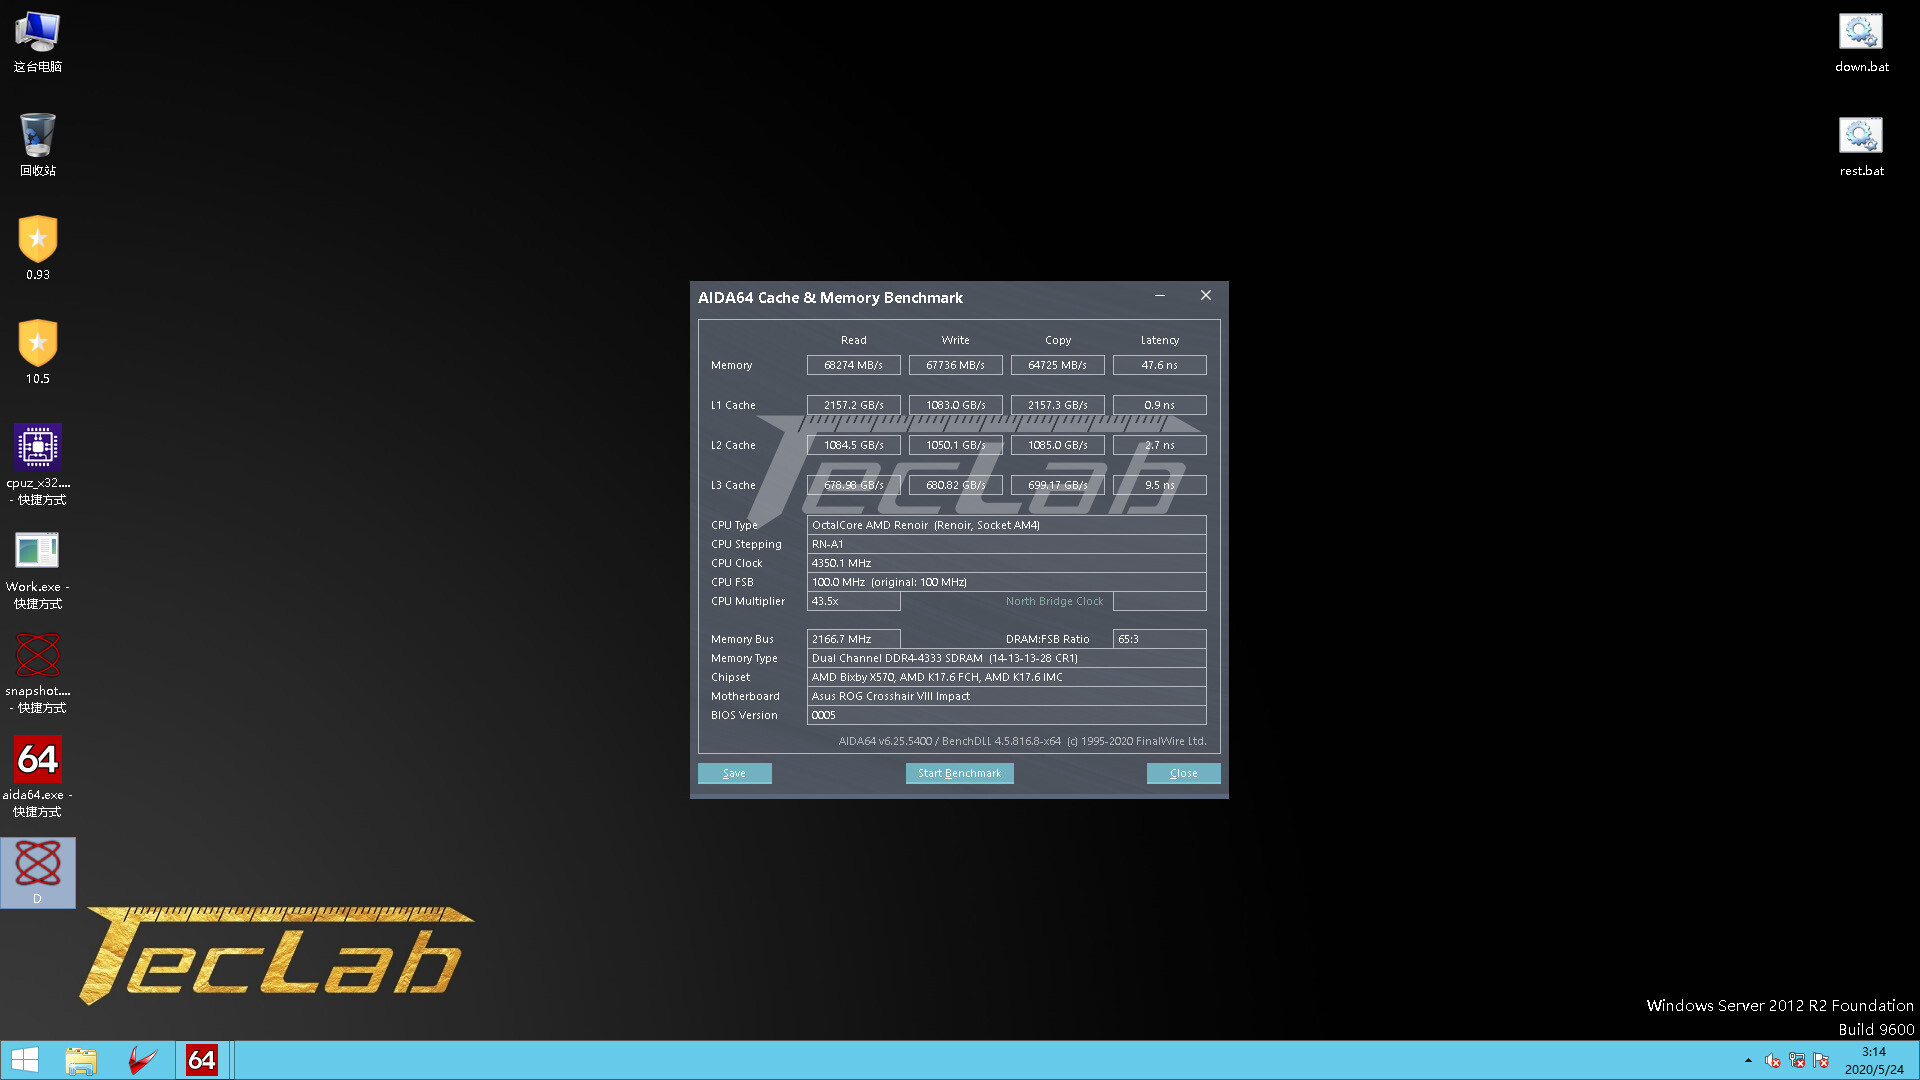This screenshot has width=1920, height=1080.
Task: Click the Close button in benchmark dialog
Action: pos(1183,773)
